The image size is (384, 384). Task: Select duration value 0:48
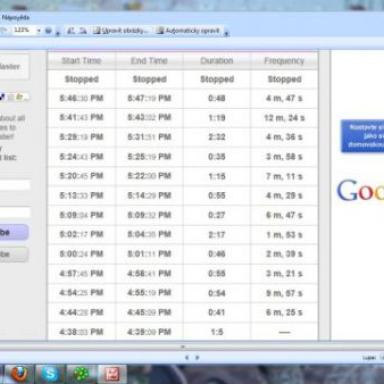tap(217, 98)
